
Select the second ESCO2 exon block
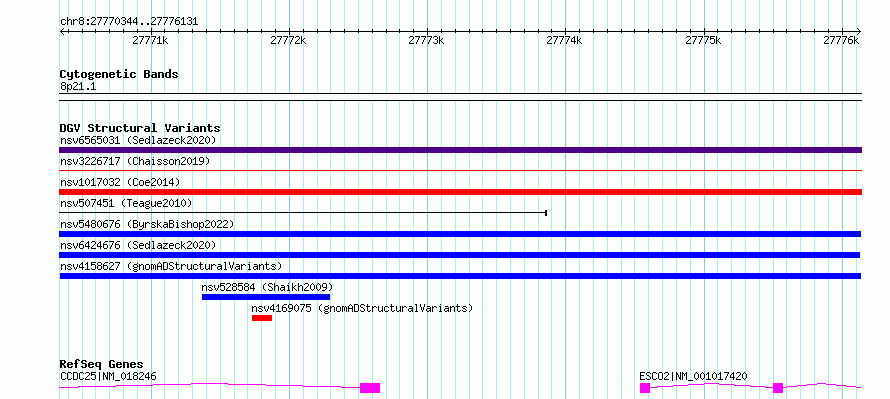[x=778, y=388]
